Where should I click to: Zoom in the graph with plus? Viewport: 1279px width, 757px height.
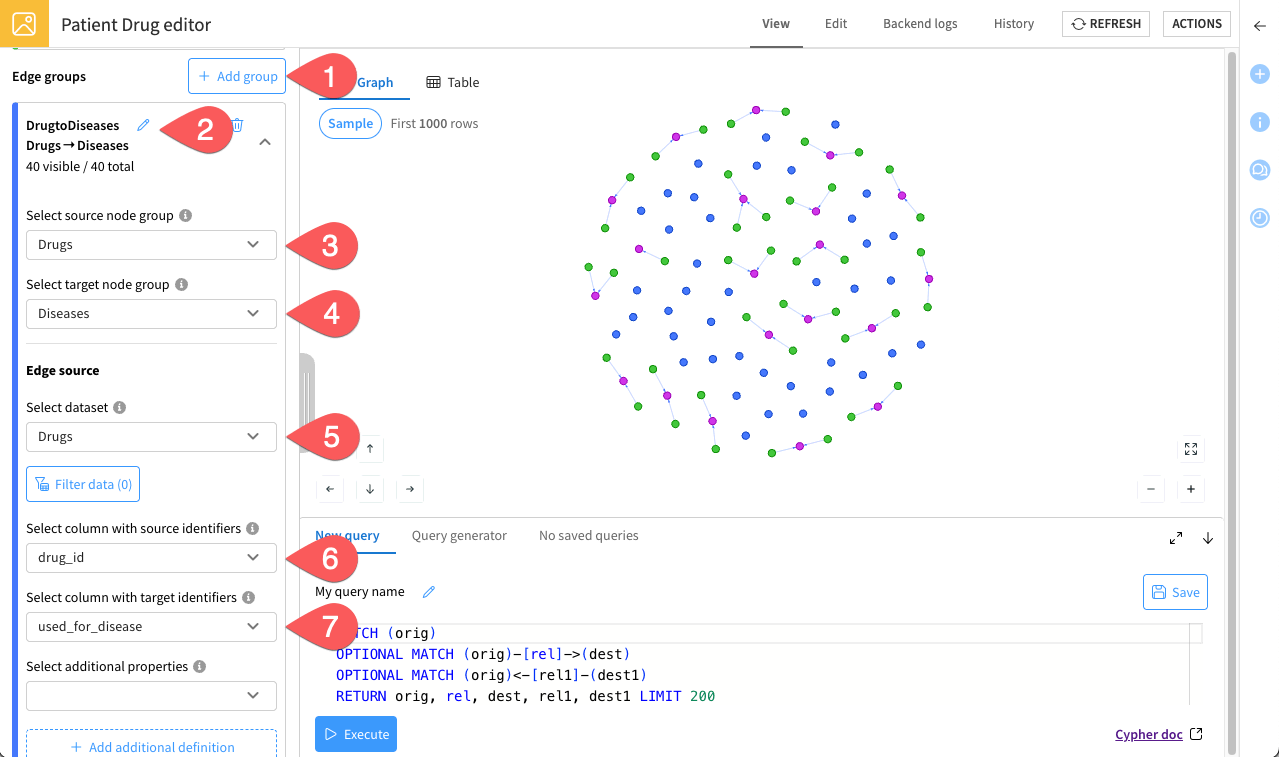pyautogui.click(x=1190, y=489)
